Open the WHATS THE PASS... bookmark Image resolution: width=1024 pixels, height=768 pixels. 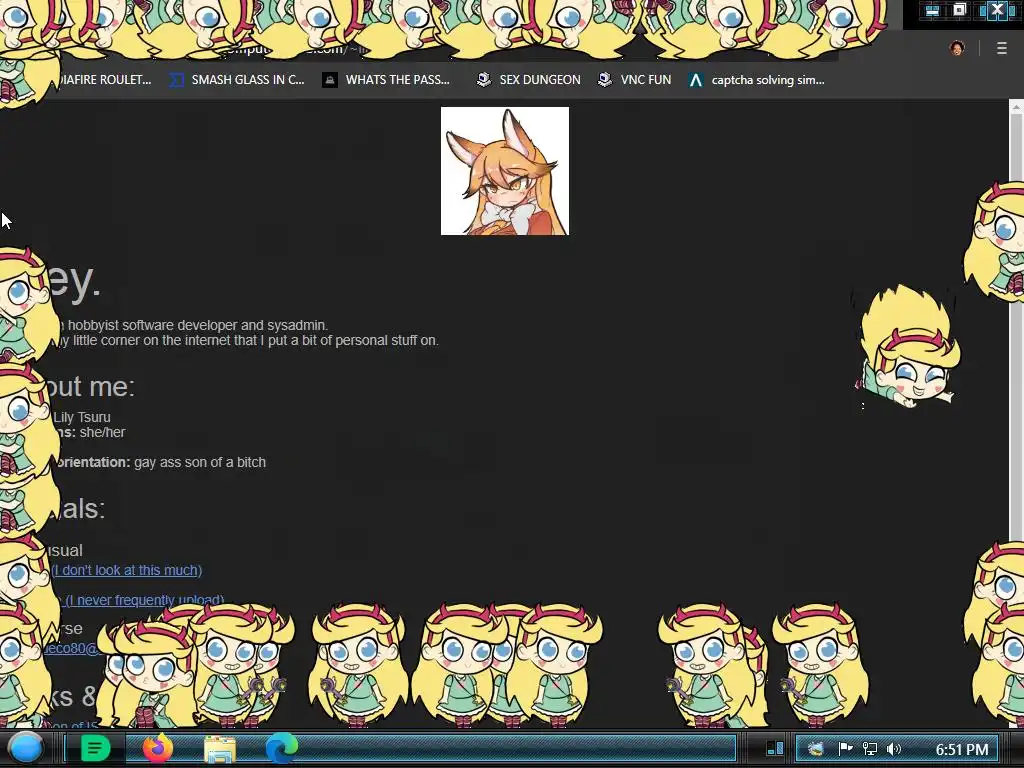(386, 80)
